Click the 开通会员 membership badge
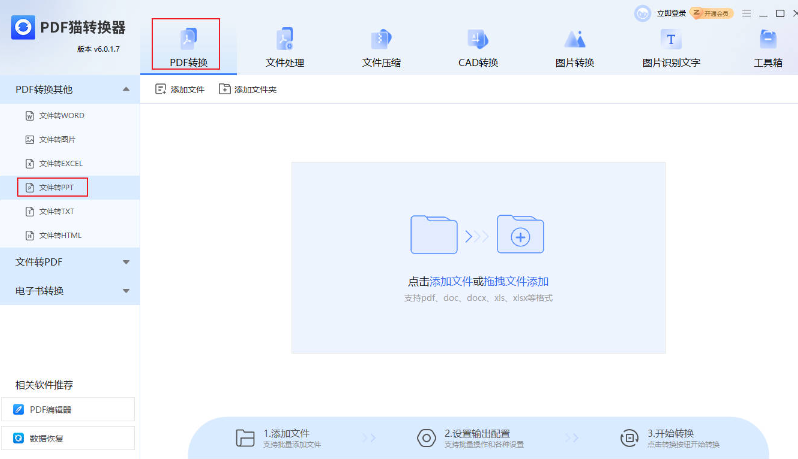This screenshot has height=459, width=798. tap(711, 13)
